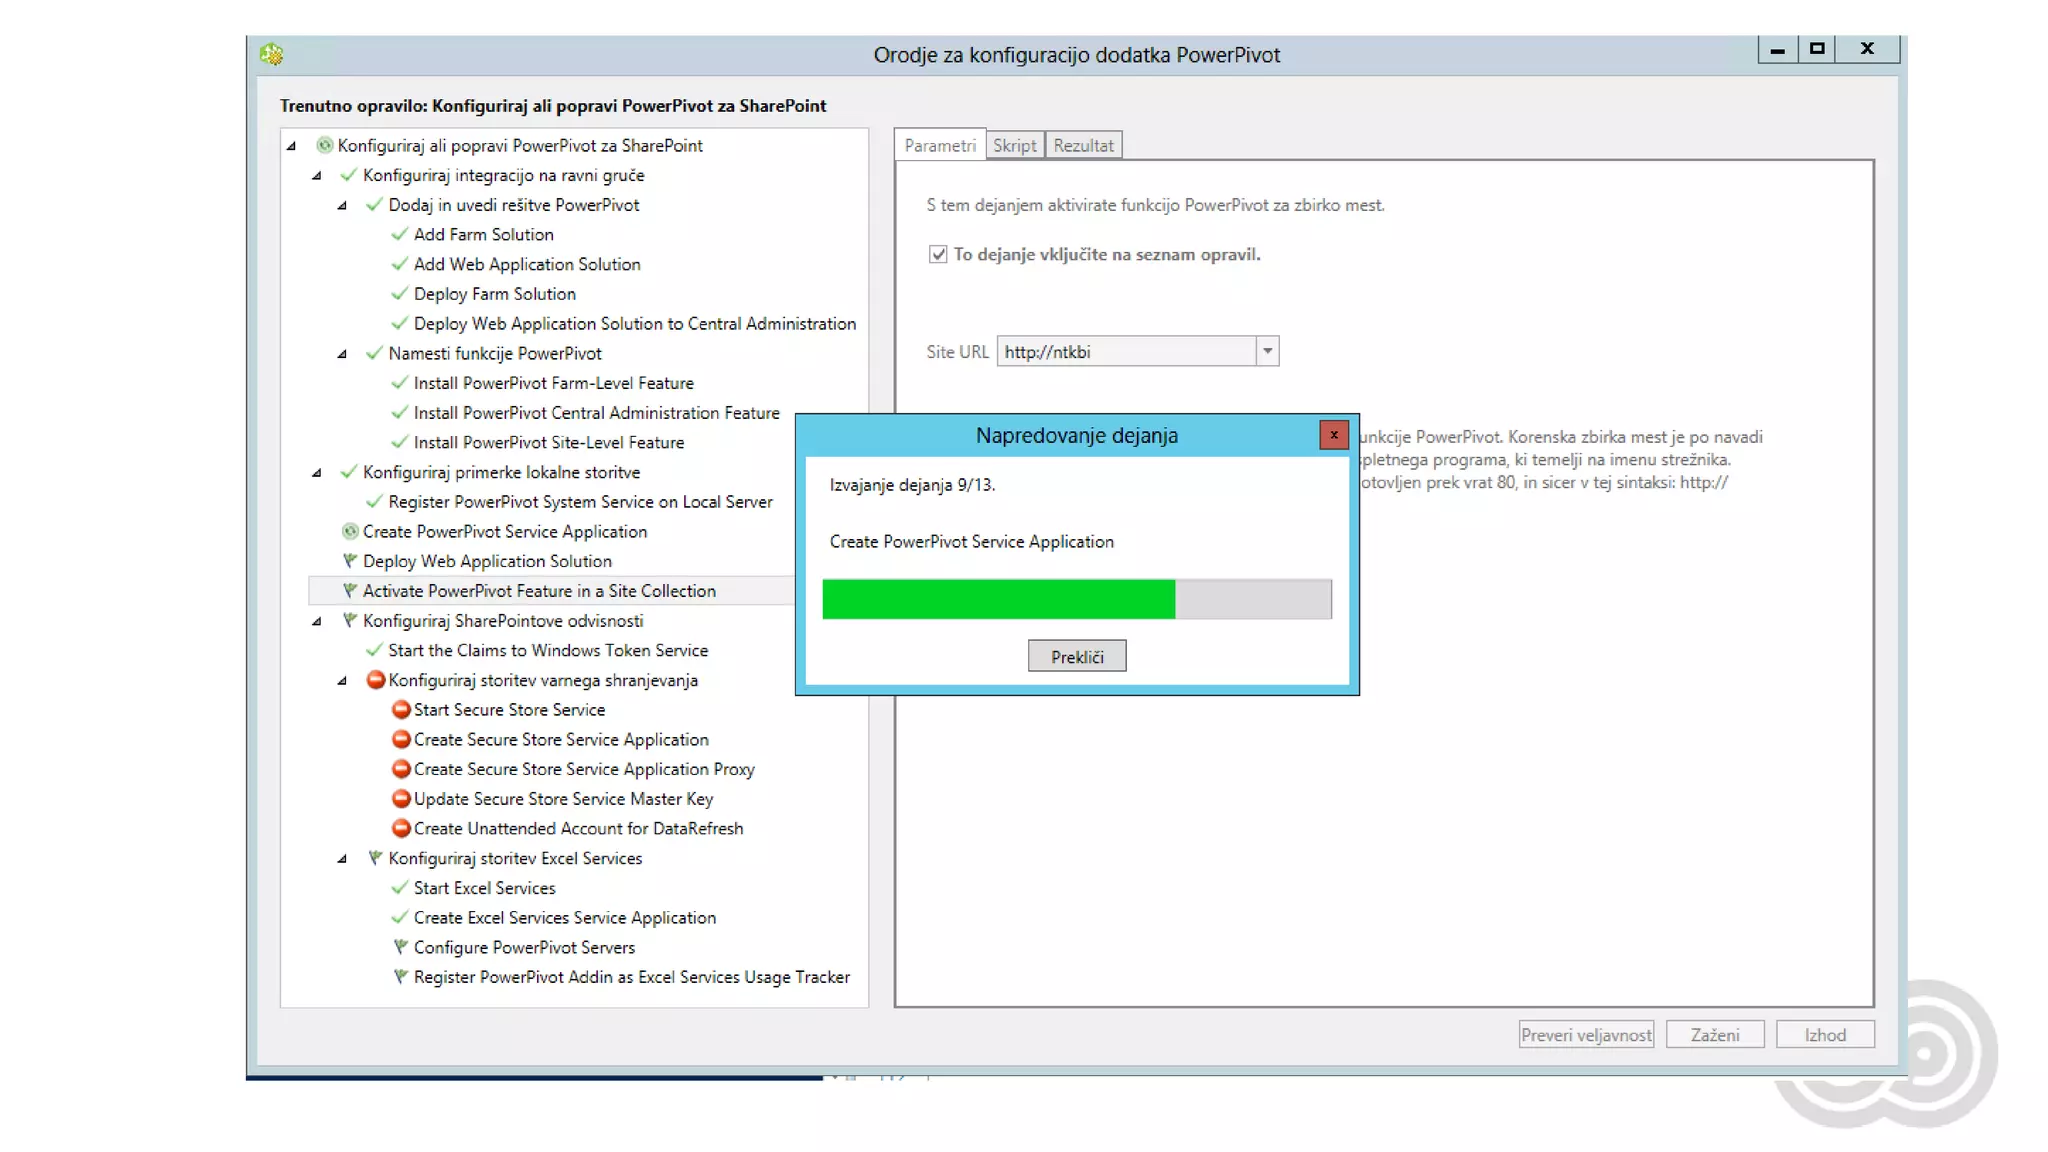The width and height of the screenshot is (2048, 1152).
Task: Open the Site URL dropdown arrow
Action: point(1267,351)
